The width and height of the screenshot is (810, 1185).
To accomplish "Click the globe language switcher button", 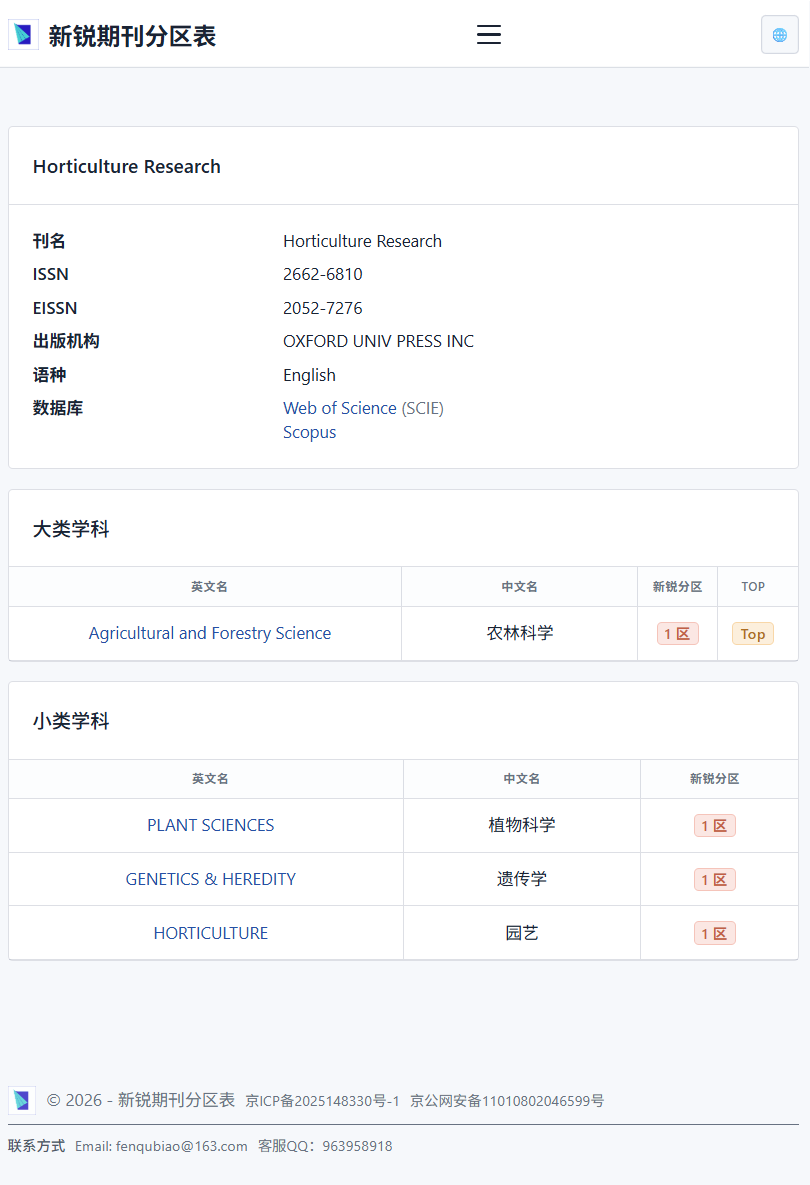I will [779, 35].
